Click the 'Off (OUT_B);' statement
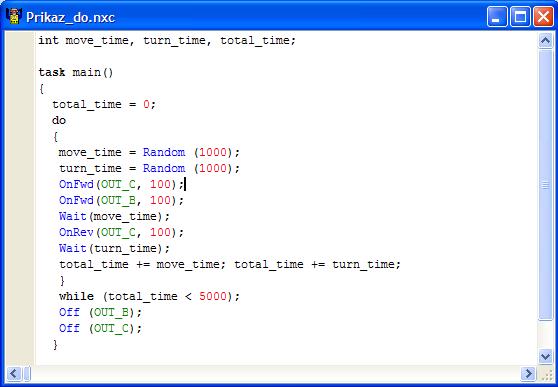Viewport: 558px width, 387px height. click(x=100, y=313)
